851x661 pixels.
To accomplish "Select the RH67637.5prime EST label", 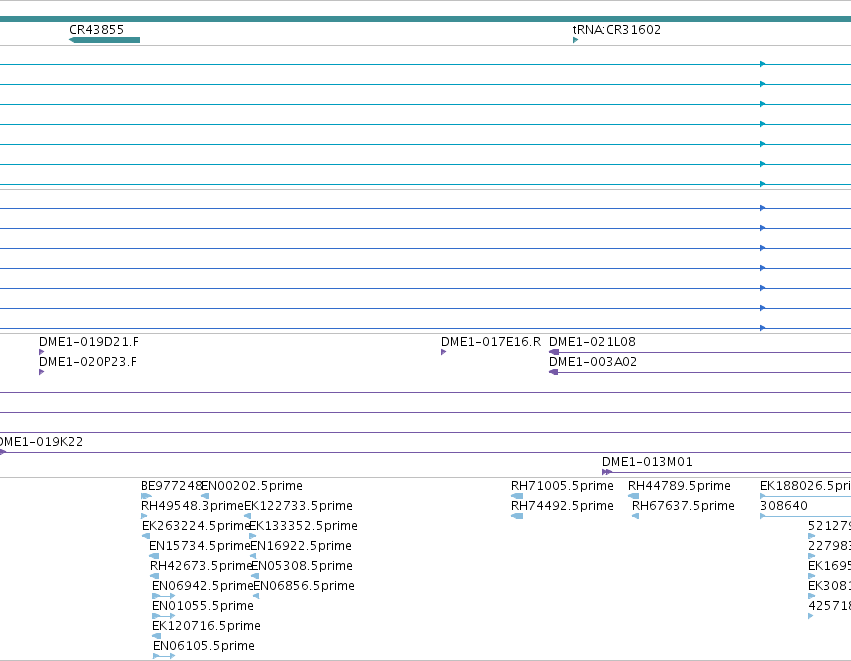I will 683,506.
